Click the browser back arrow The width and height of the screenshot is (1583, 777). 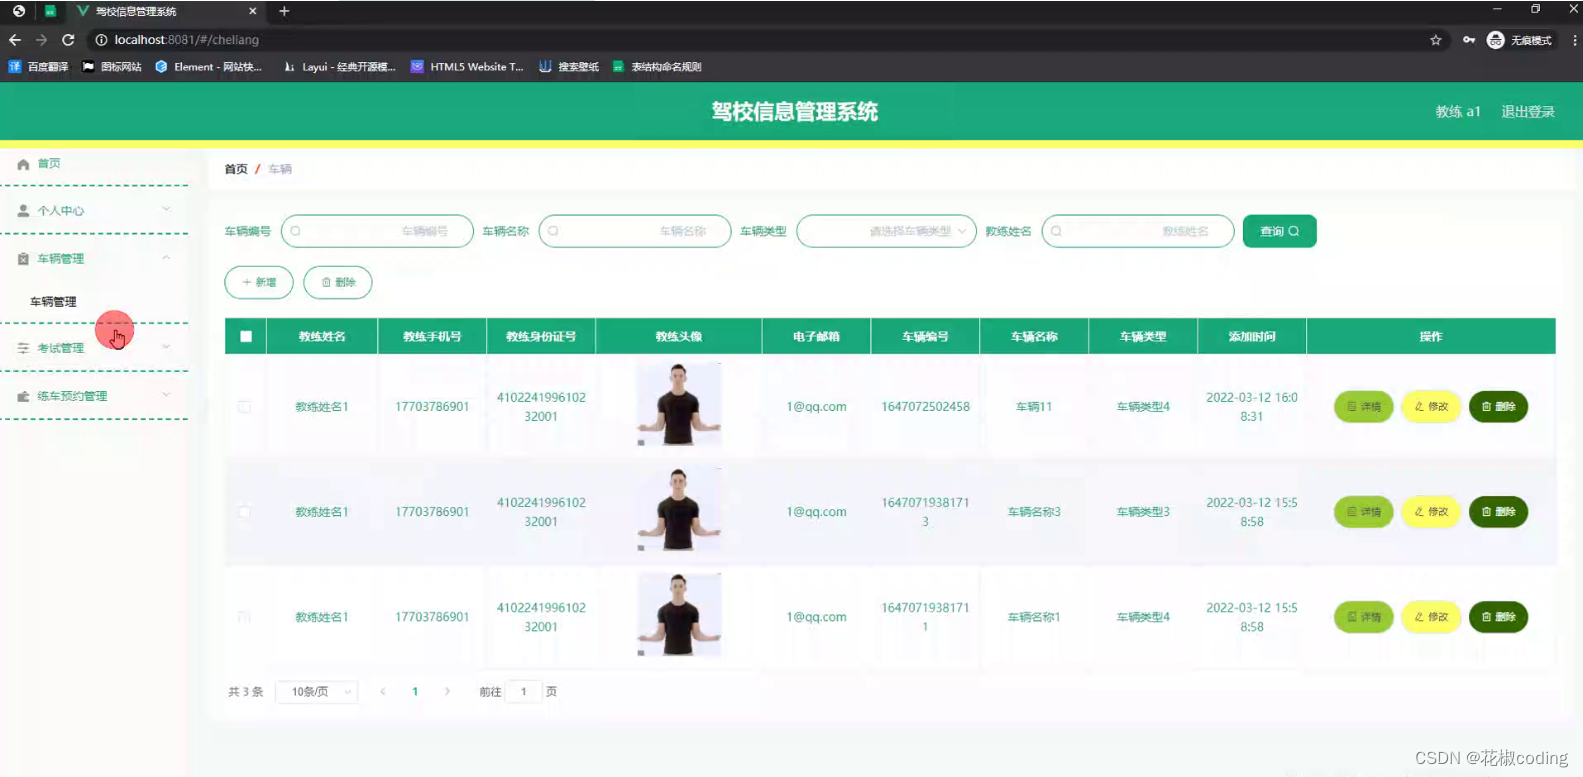click(15, 40)
